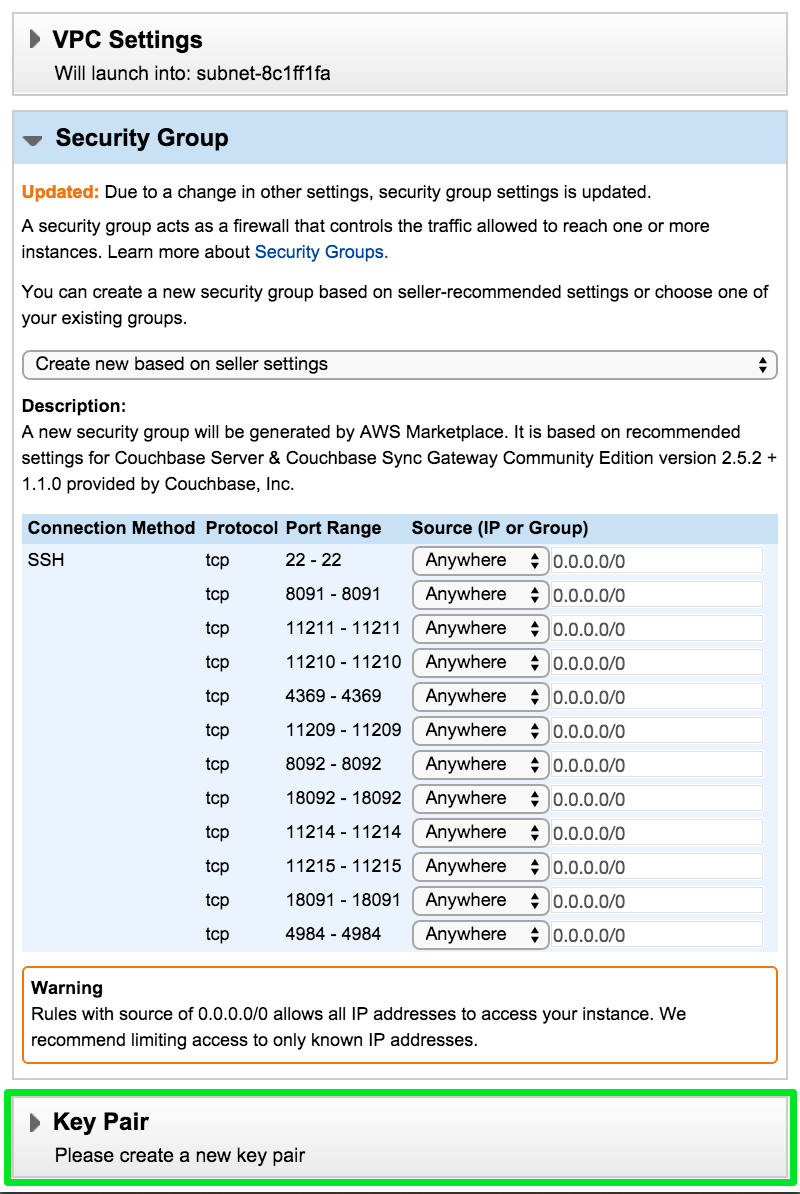Click the IP field for port 22
The image size is (800, 1194).
[657, 561]
